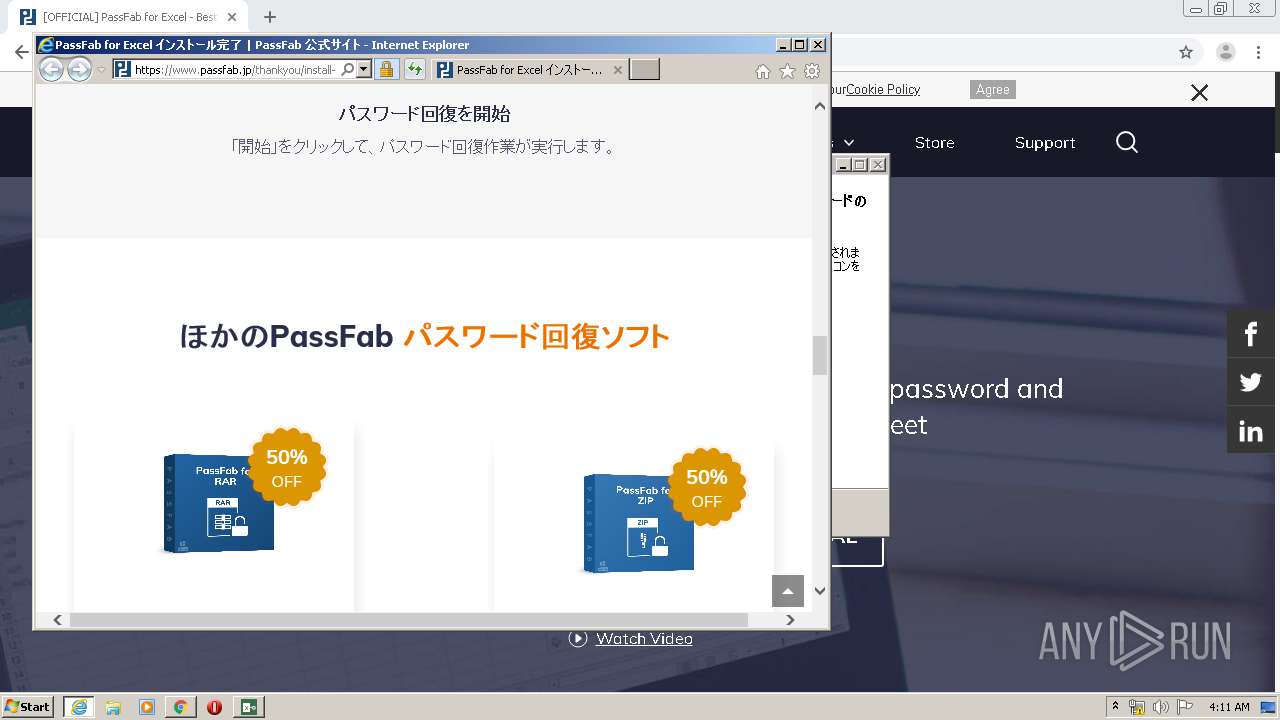1280x720 pixels.
Task: Refresh the page in Internet Explorer
Action: click(x=414, y=69)
